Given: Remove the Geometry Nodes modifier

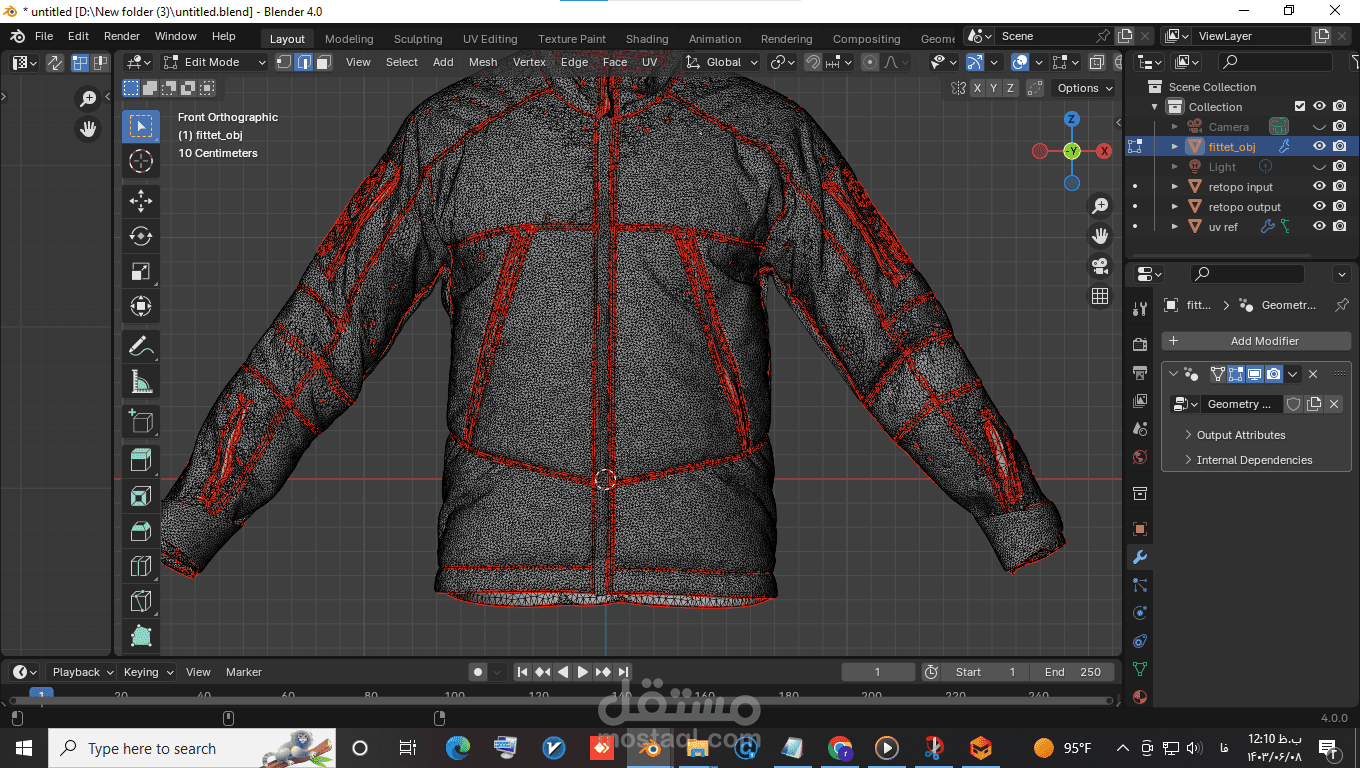Looking at the screenshot, I should 1313,374.
